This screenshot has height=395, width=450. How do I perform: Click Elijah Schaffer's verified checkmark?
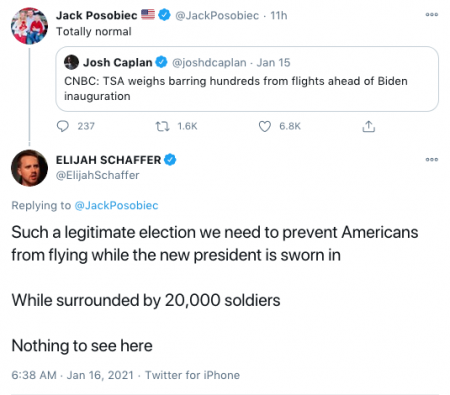coord(170,160)
